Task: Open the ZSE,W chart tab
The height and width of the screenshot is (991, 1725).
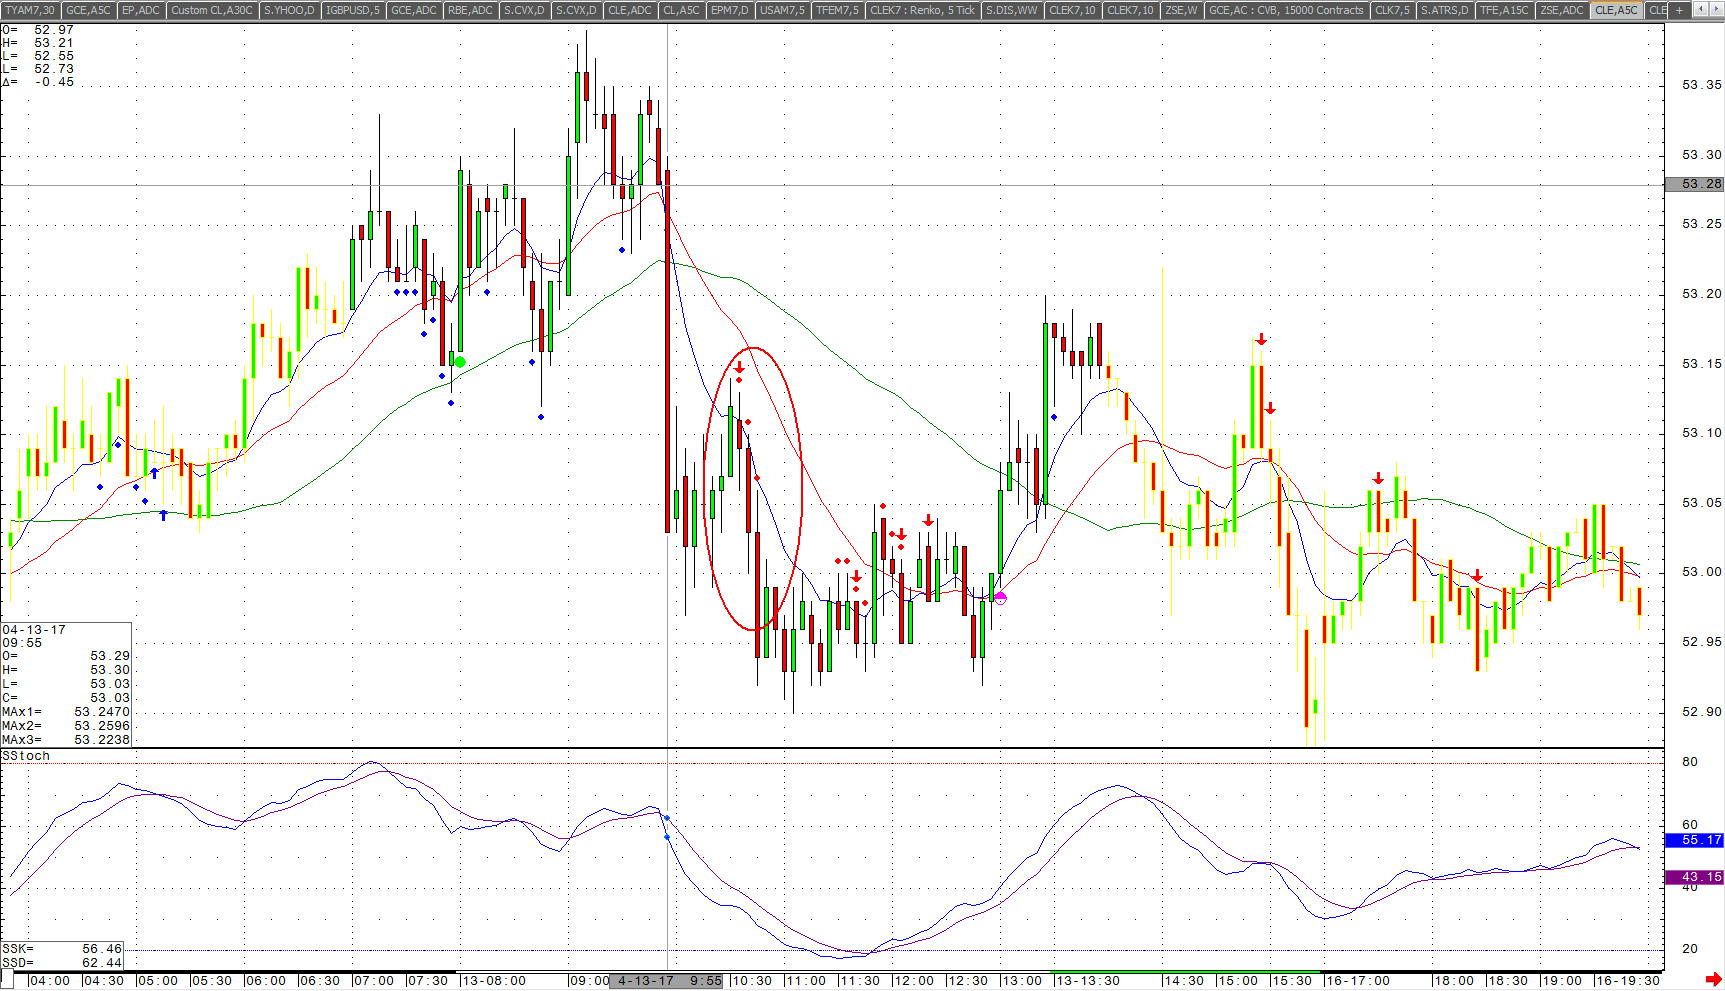Action: coord(1181,10)
